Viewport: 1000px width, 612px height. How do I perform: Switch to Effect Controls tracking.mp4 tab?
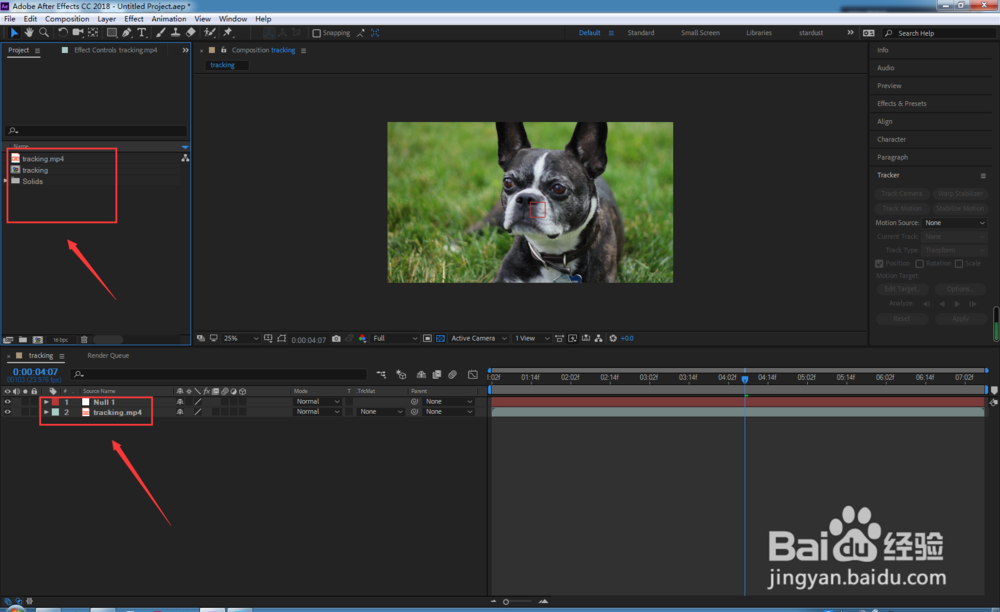click(x=115, y=50)
